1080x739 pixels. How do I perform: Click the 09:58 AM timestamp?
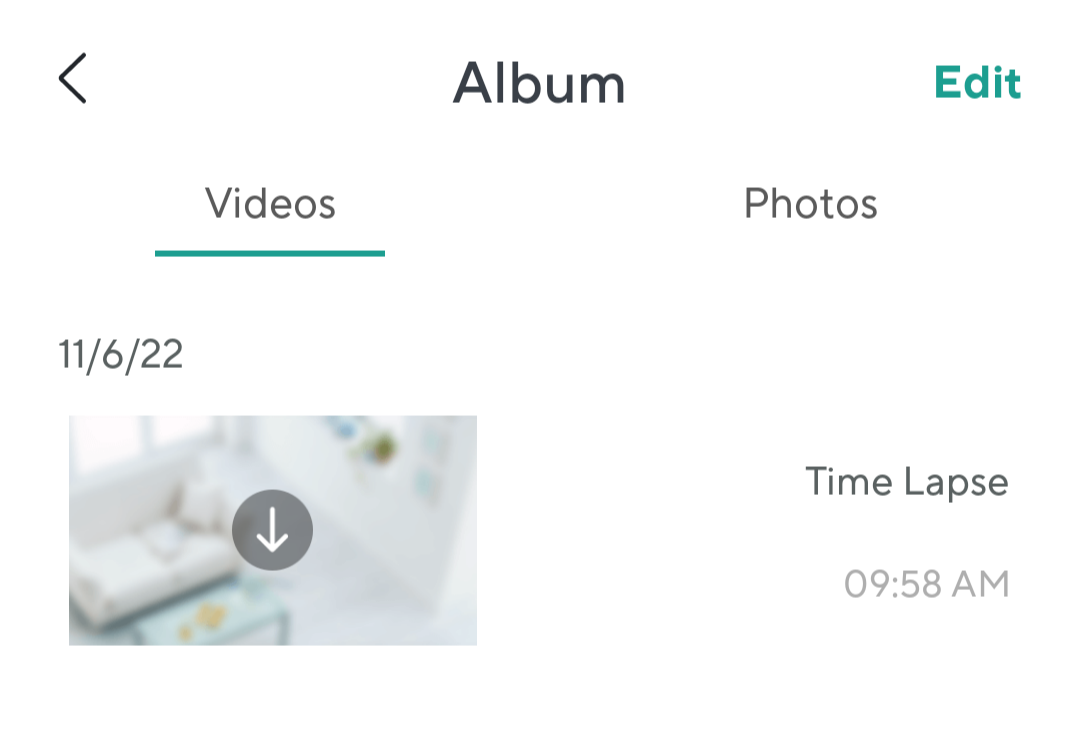click(926, 584)
